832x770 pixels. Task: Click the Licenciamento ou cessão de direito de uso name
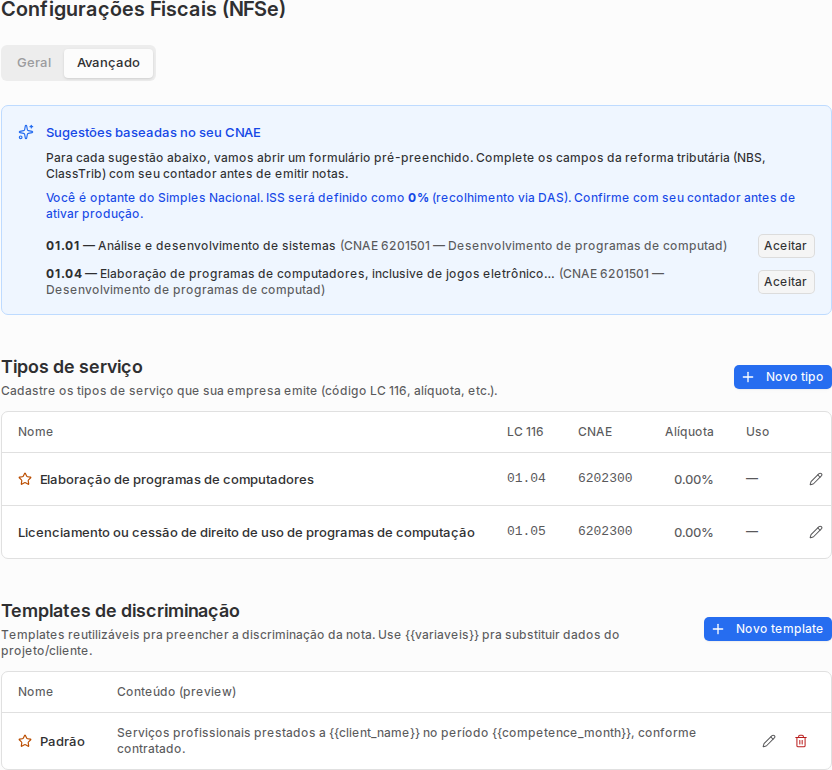[x=246, y=532]
